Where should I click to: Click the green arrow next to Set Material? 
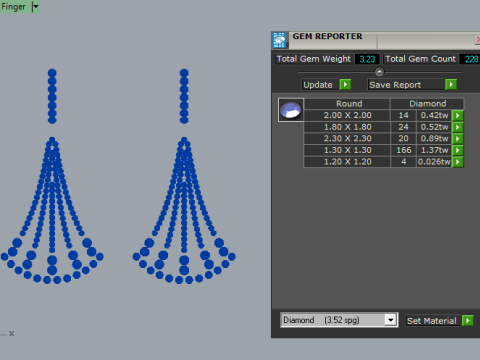tap(468, 321)
